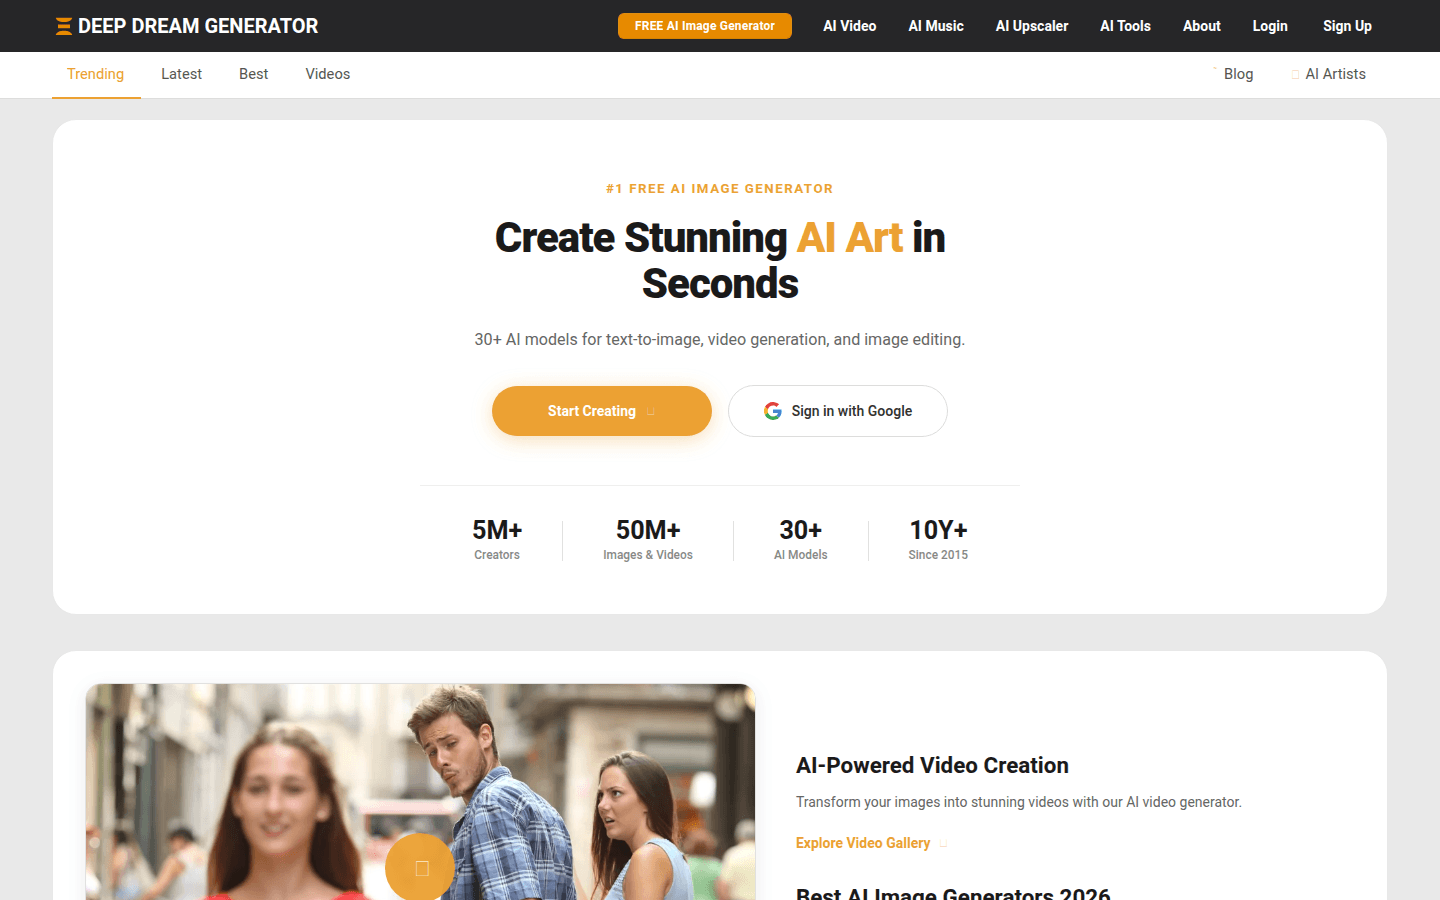Click the Login link
Viewport: 1440px width, 900px height.
[1270, 26]
